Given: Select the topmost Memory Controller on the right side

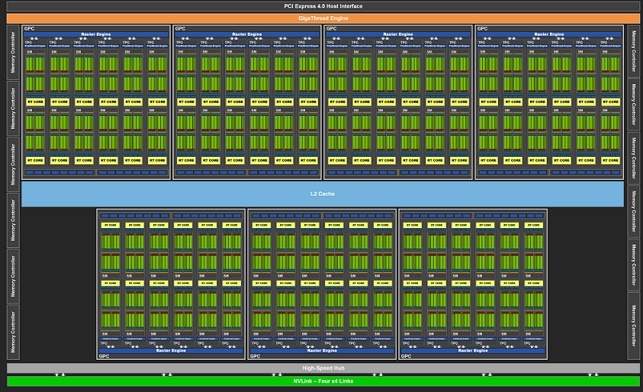Looking at the screenshot, I should click(634, 51).
